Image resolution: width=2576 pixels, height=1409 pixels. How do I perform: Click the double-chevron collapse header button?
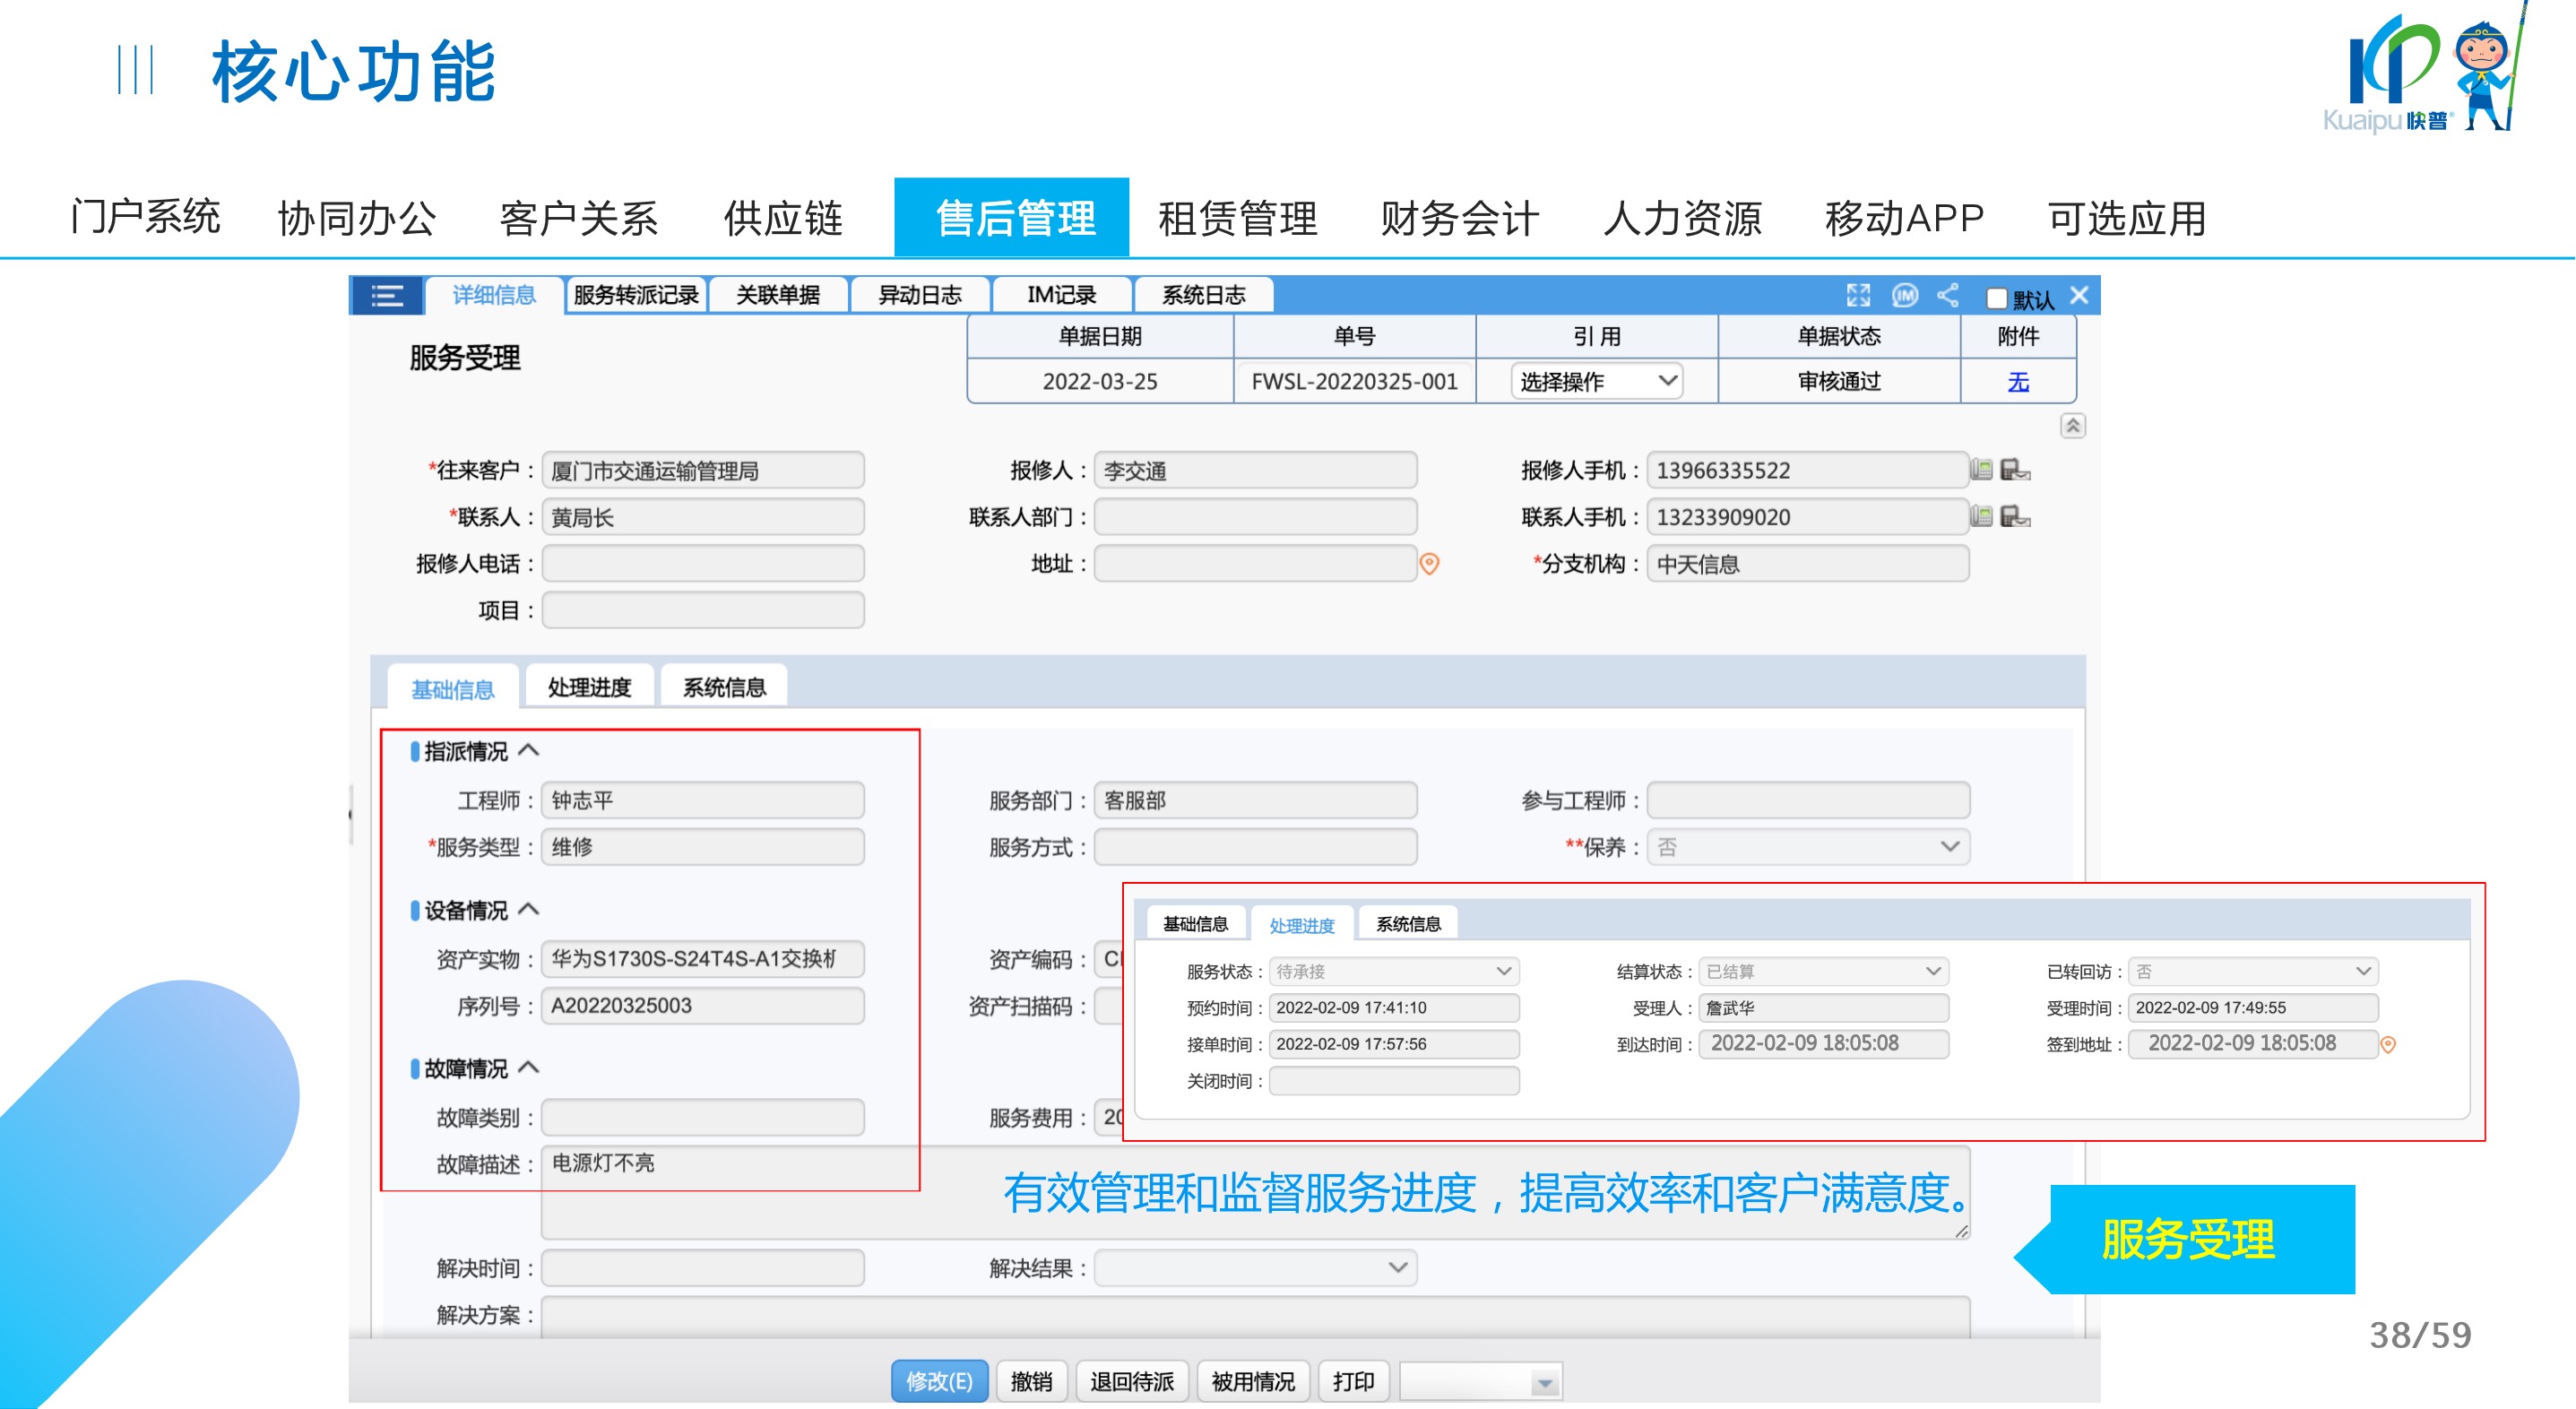[2072, 426]
